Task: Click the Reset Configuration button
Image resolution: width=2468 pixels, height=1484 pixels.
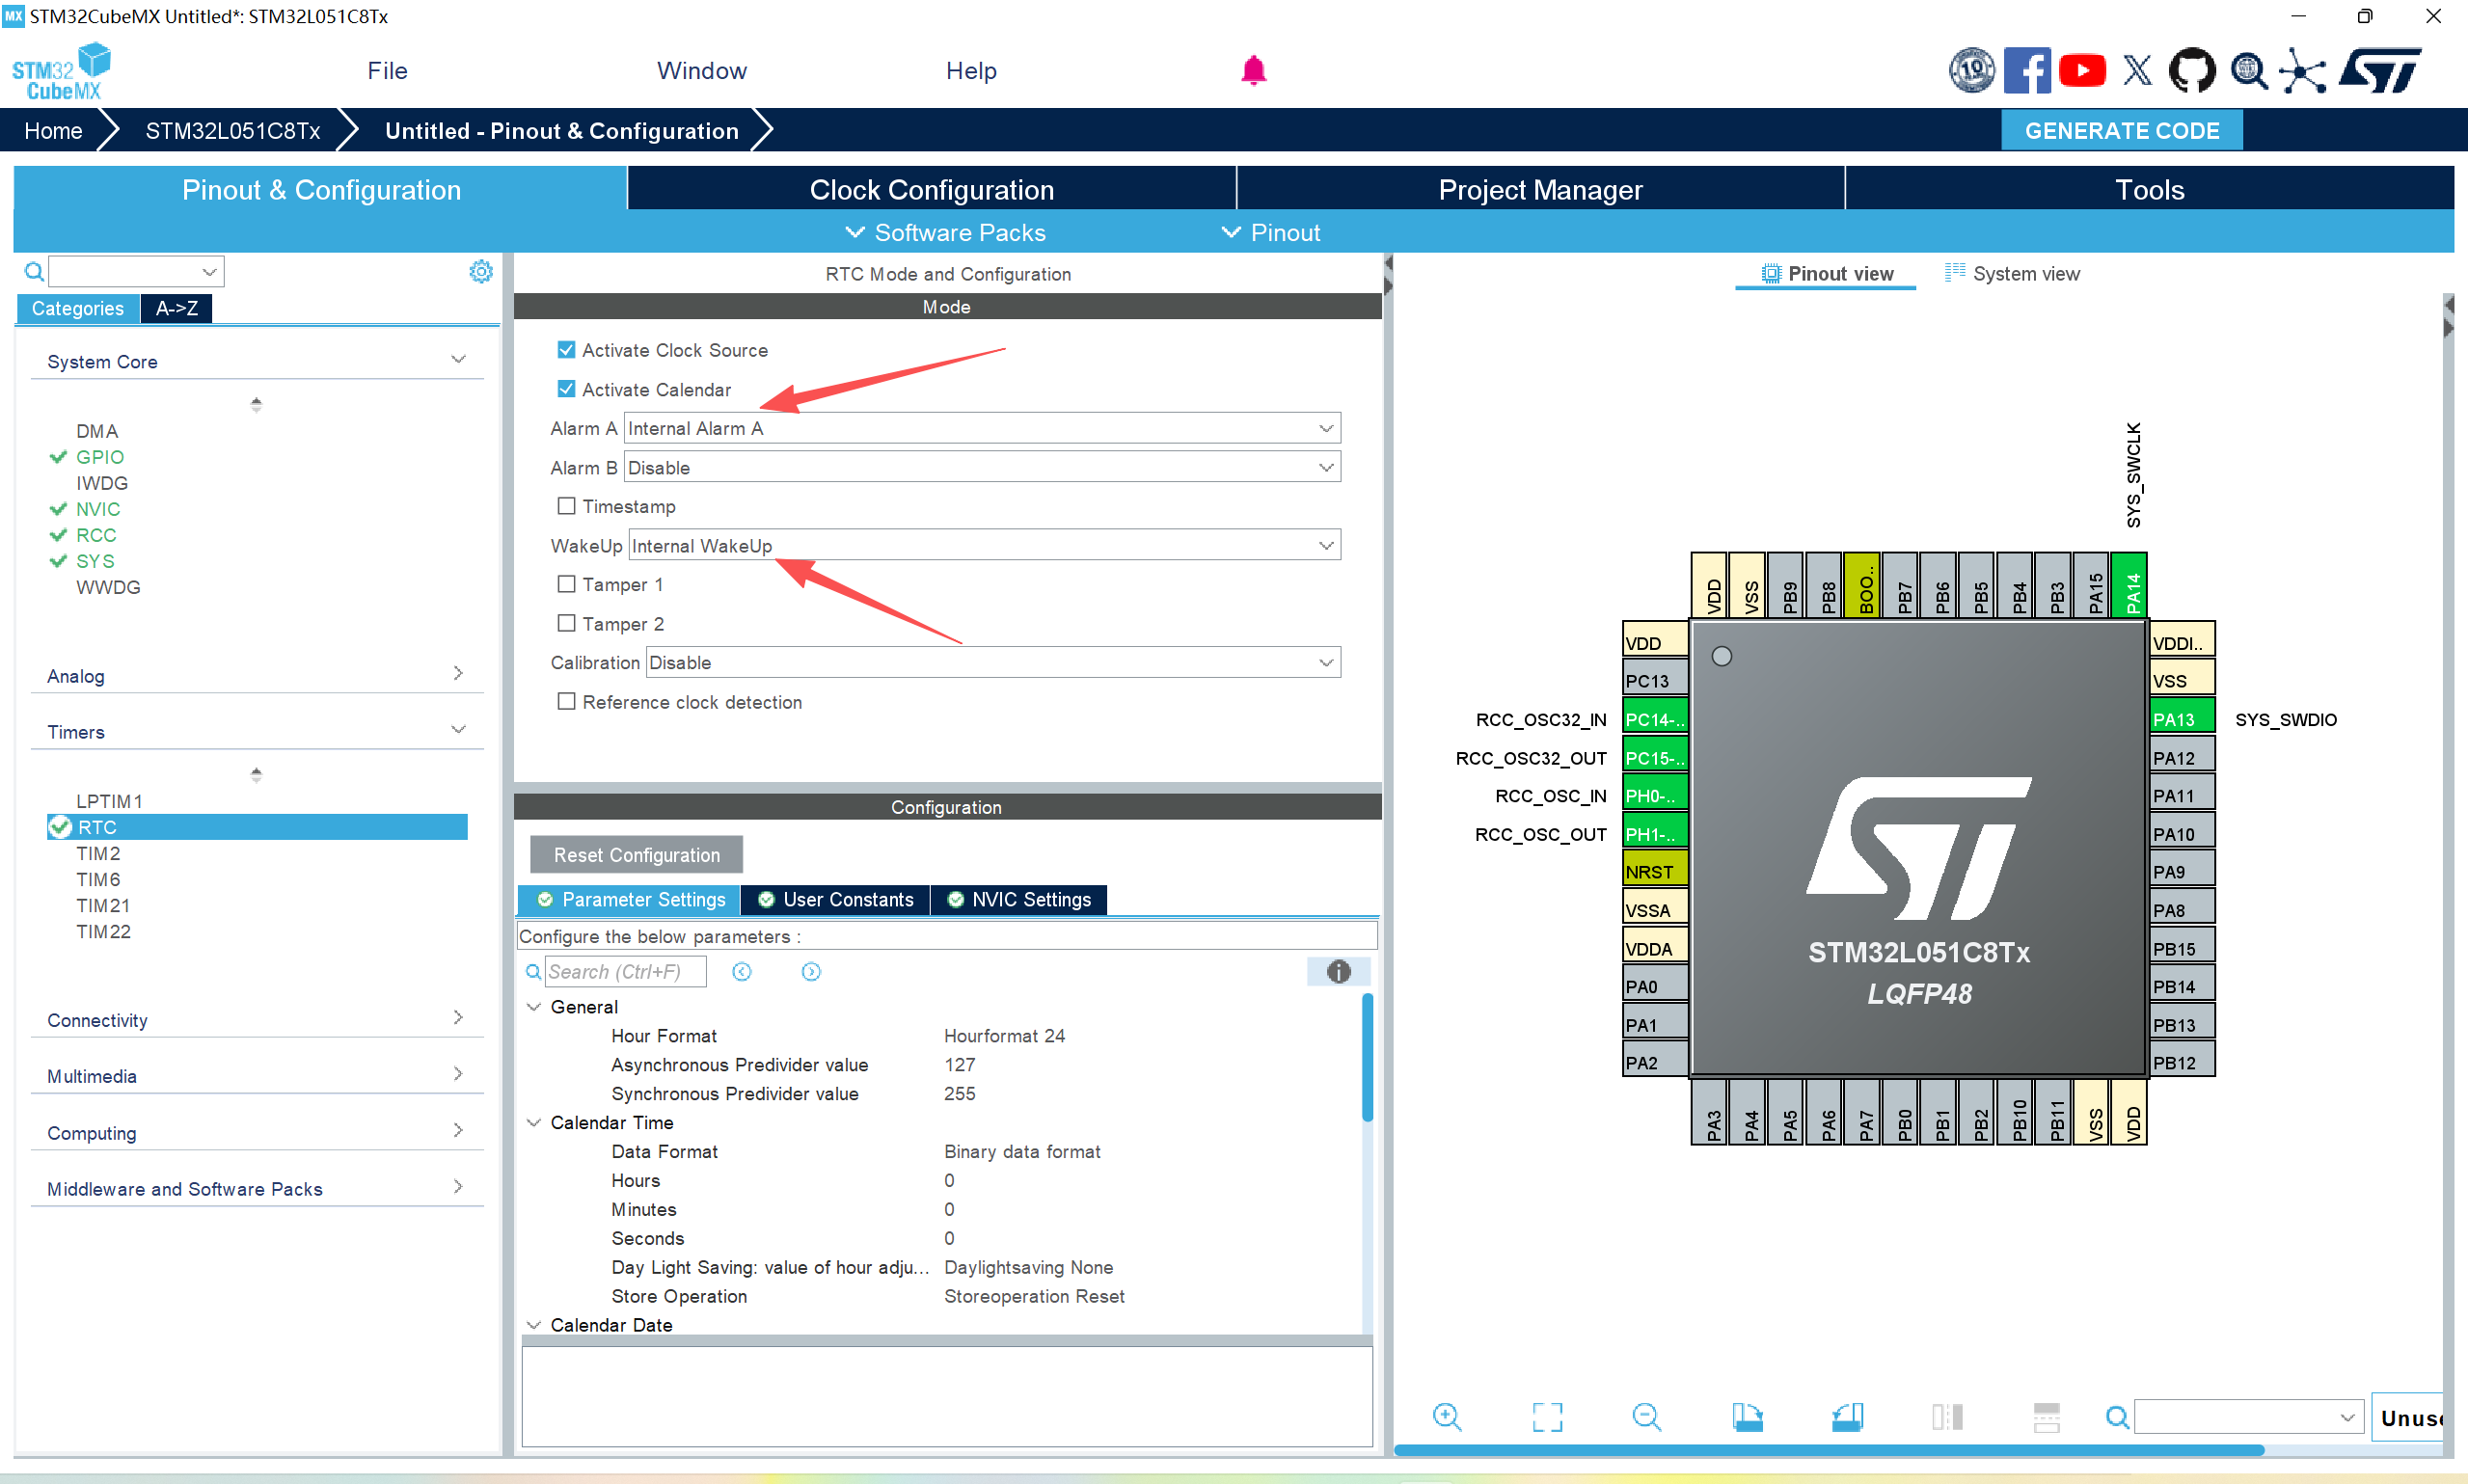Action: (x=636, y=854)
